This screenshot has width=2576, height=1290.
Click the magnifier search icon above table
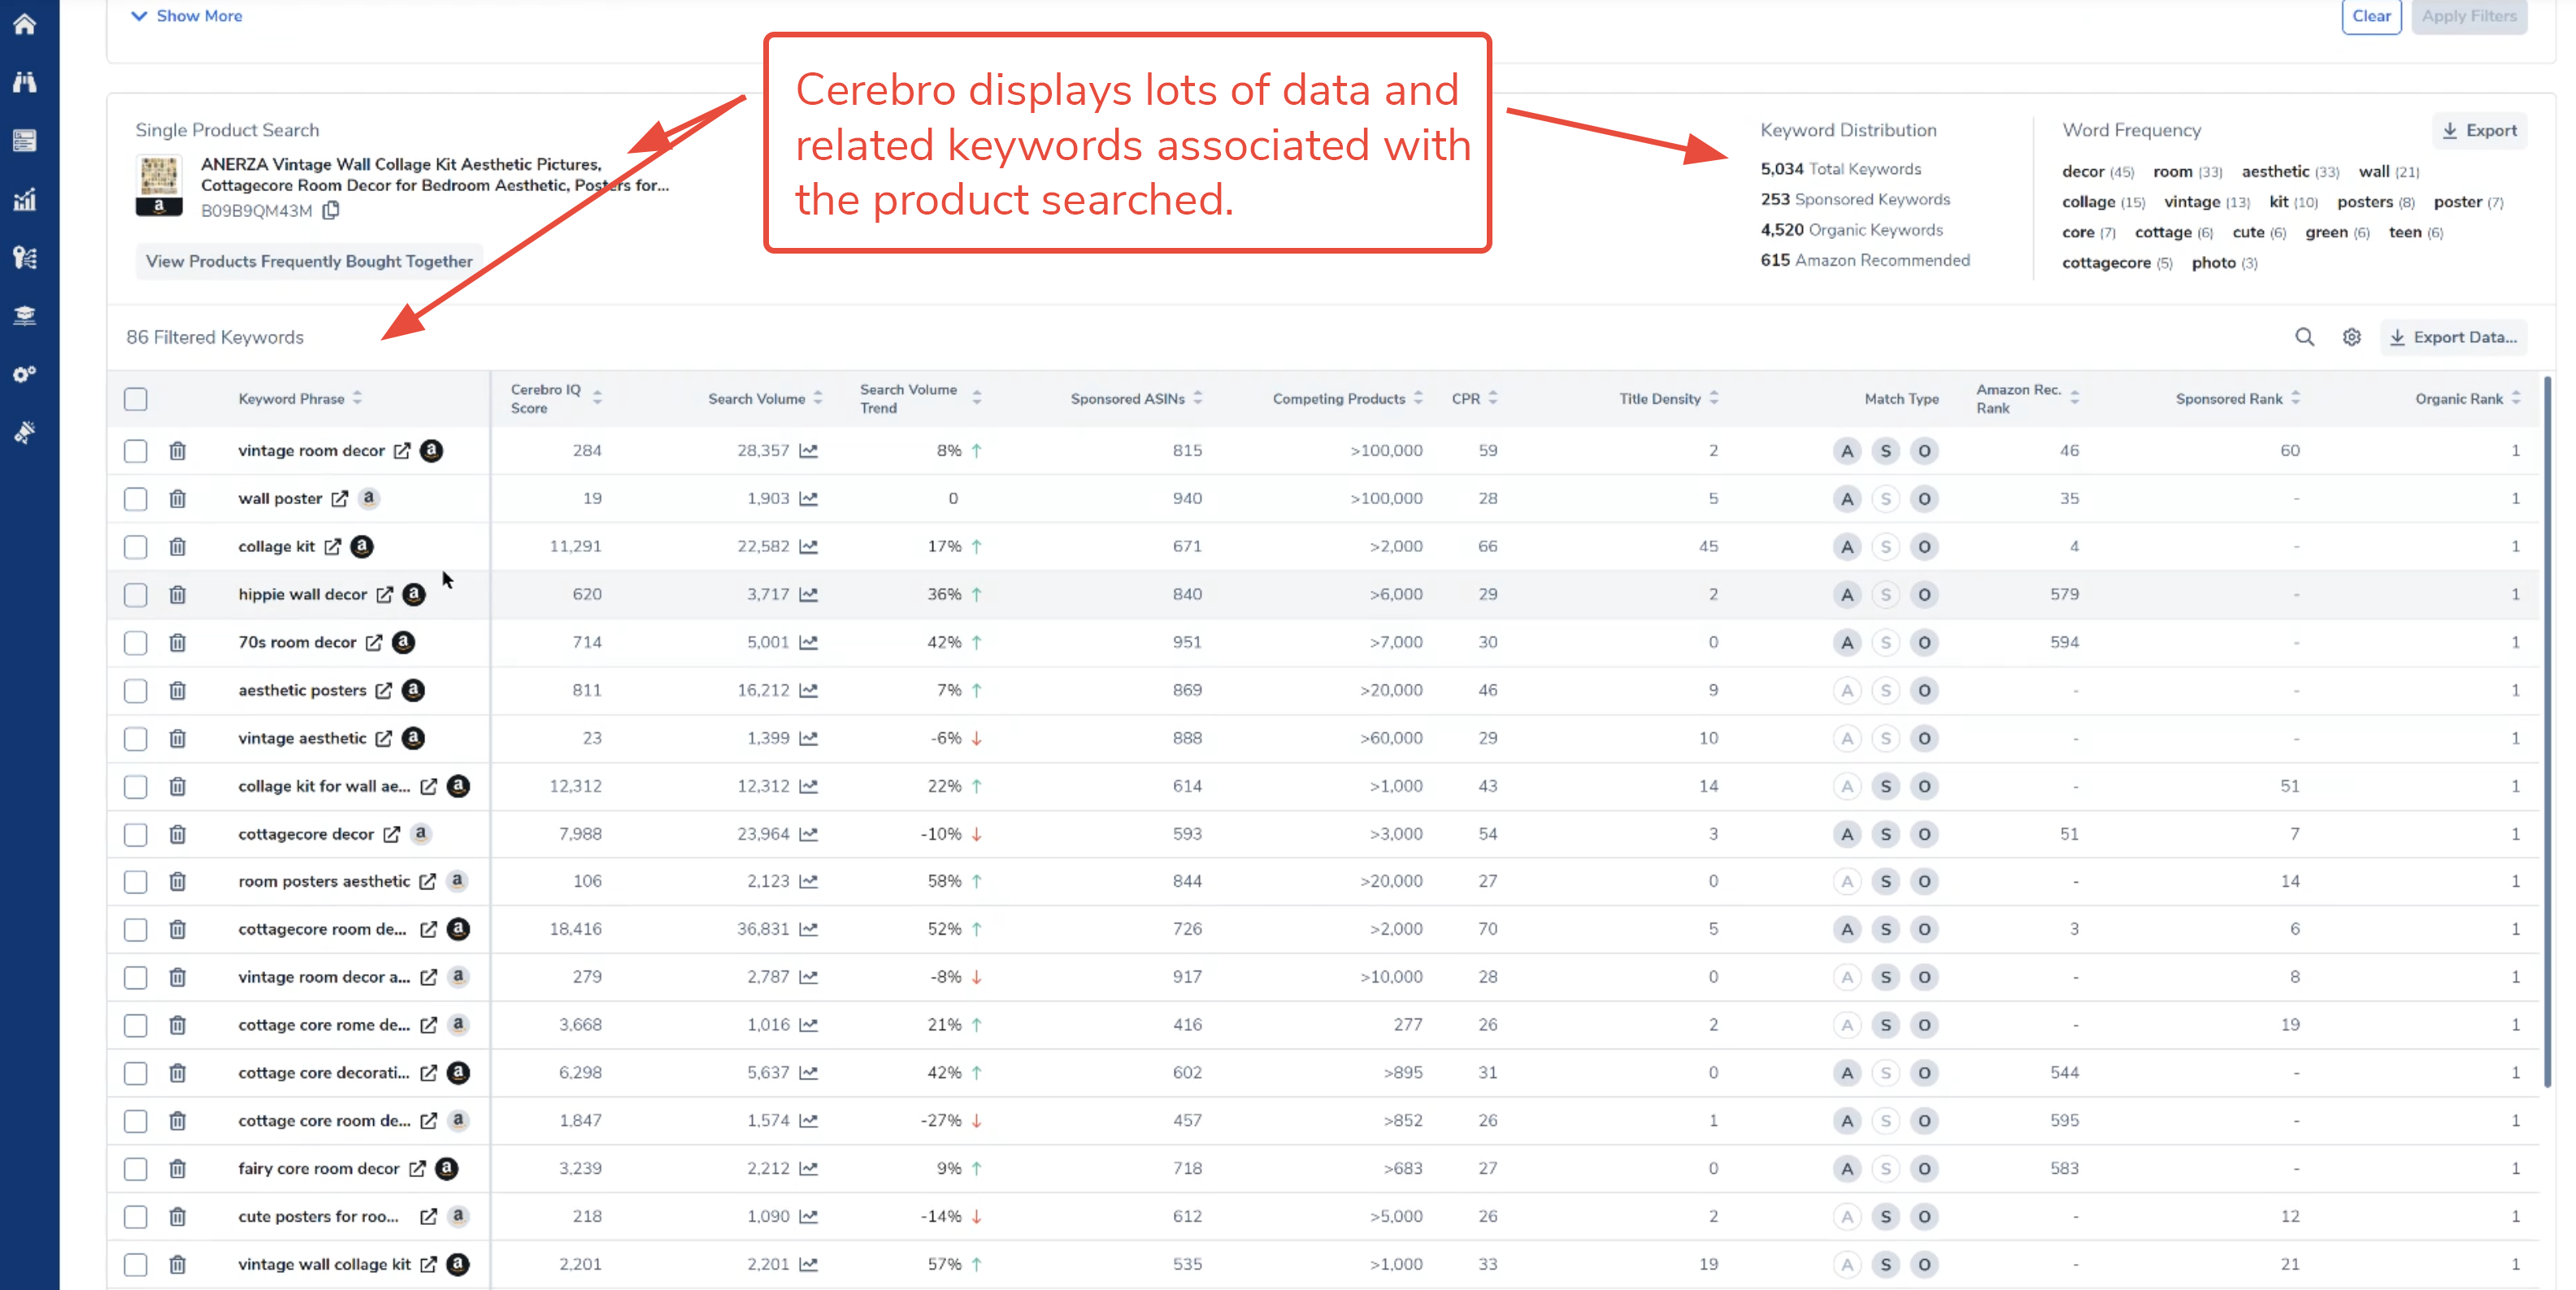[2304, 337]
